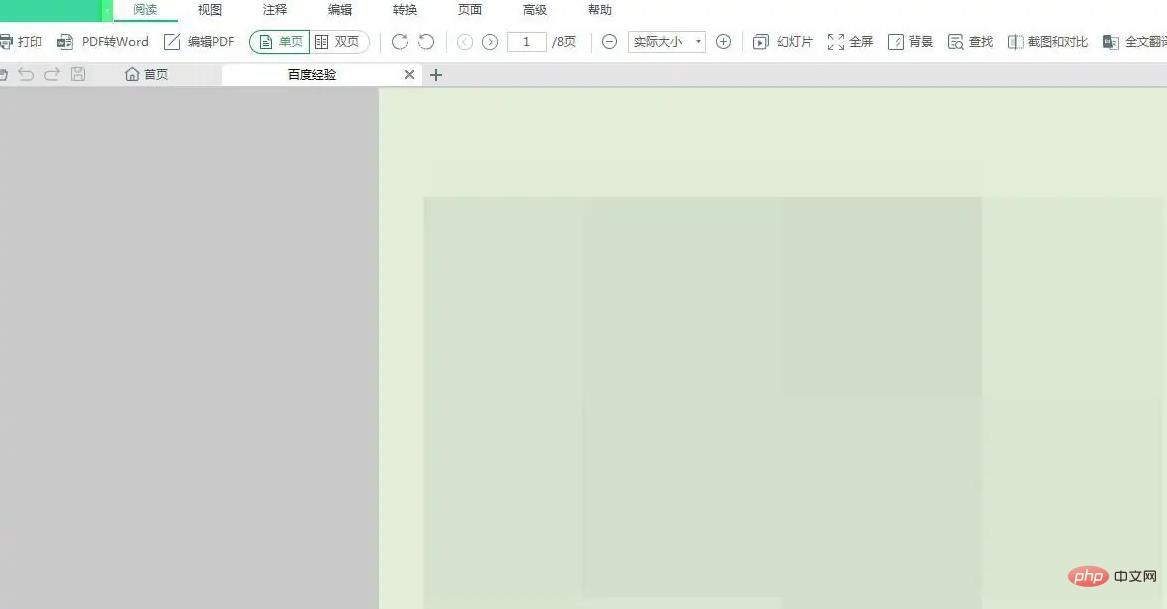Close the 百度经验 document tab

tap(409, 74)
